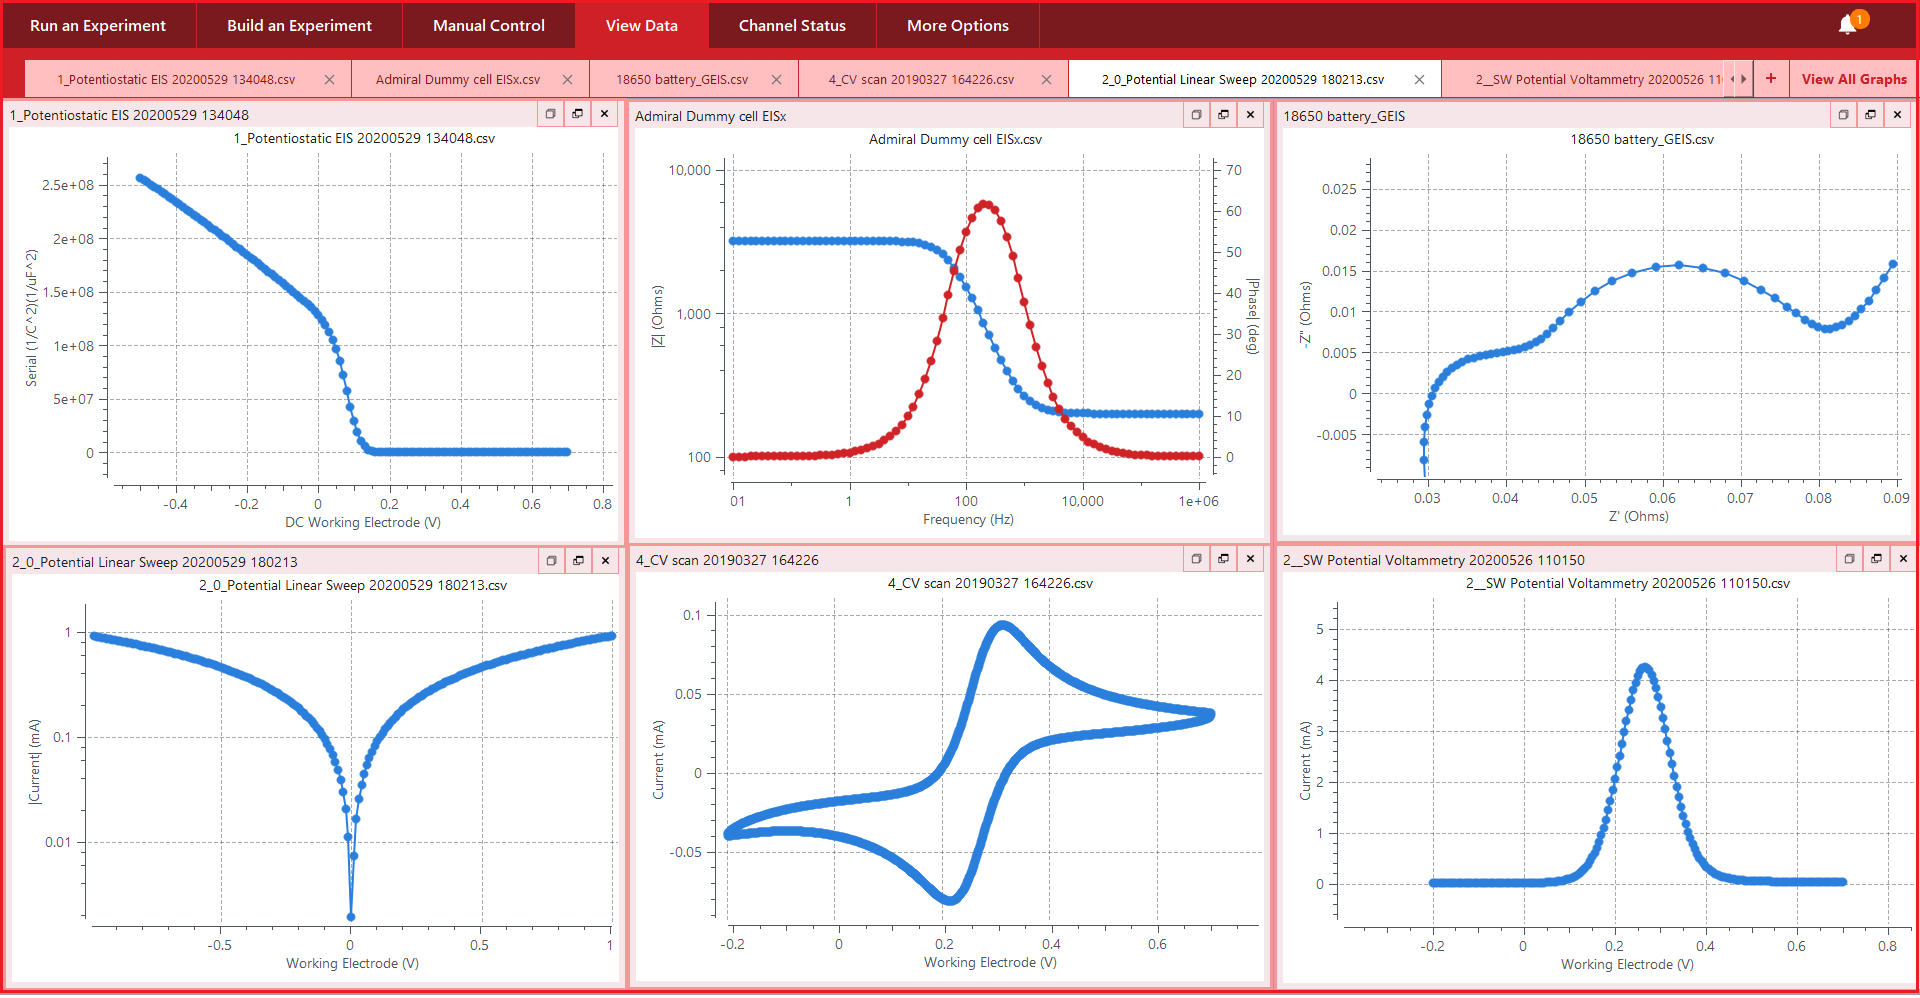Screen dimensions: 1920x998
Task: Click the Manual Control button
Action: point(488,26)
